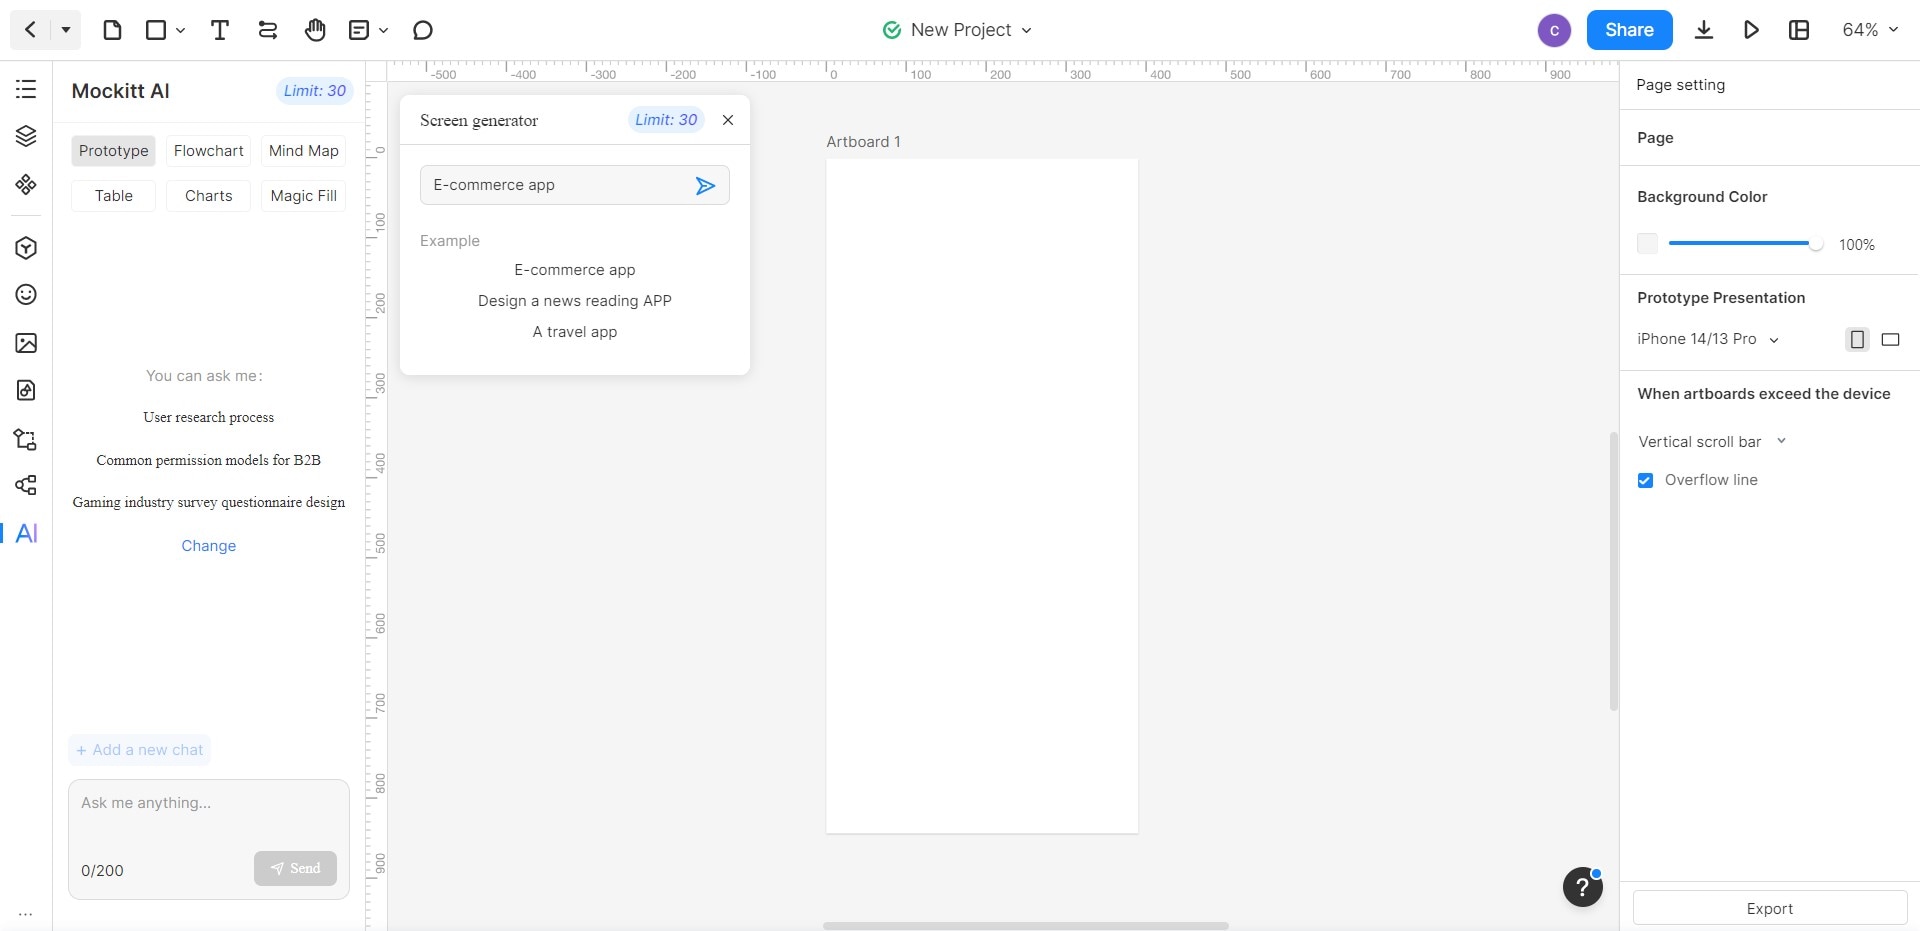Open the emoji icons library
This screenshot has width=1920, height=931.
(x=26, y=294)
